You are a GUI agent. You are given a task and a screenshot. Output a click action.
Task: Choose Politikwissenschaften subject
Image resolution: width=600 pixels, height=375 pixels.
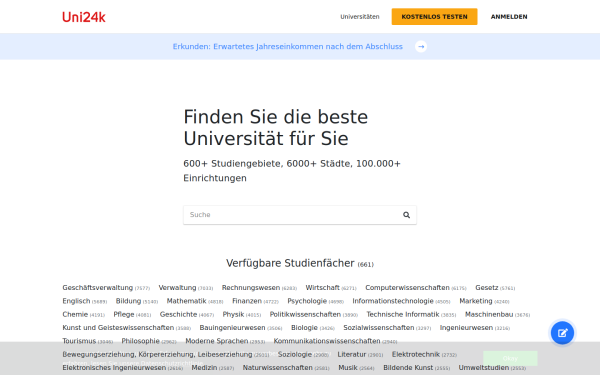tap(305, 315)
